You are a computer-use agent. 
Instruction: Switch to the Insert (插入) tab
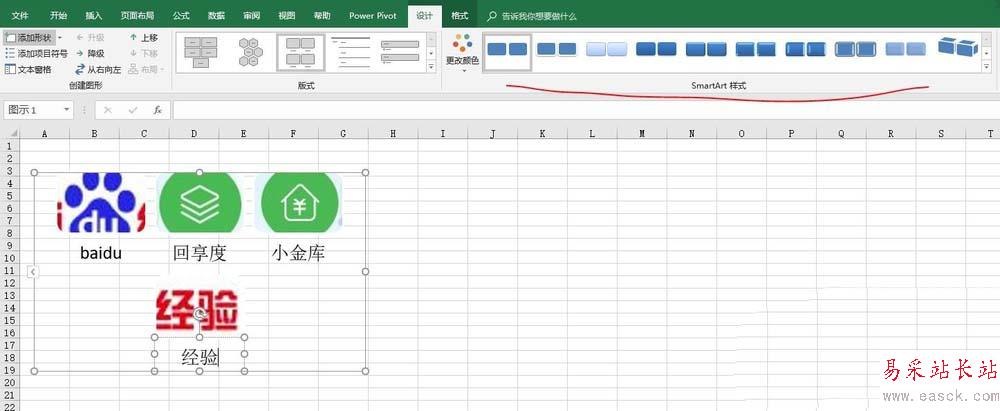click(x=94, y=16)
